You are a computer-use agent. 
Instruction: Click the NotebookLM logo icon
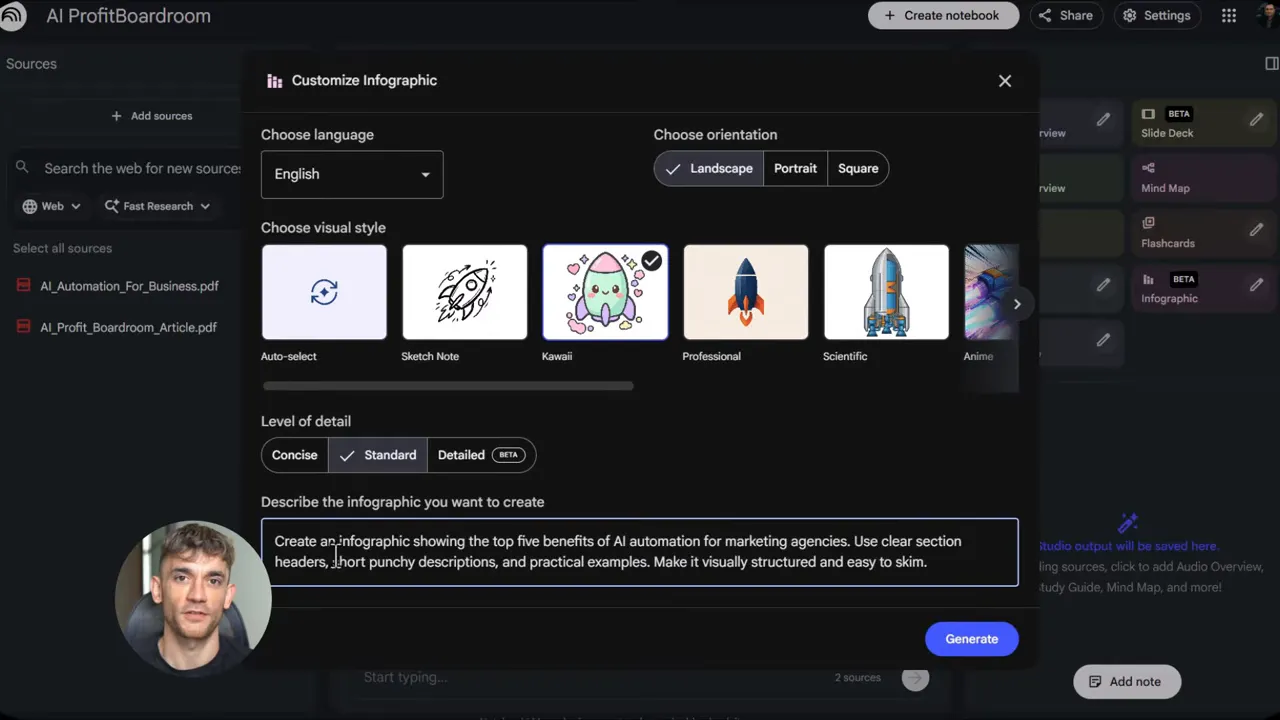click(x=13, y=15)
